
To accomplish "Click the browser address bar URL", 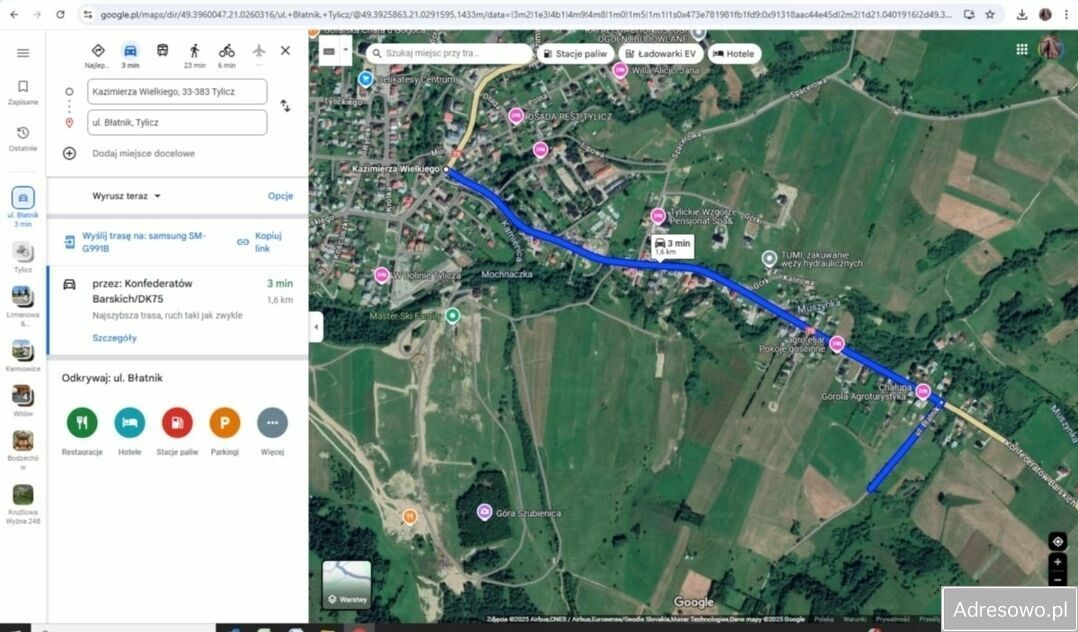I will 526,14.
